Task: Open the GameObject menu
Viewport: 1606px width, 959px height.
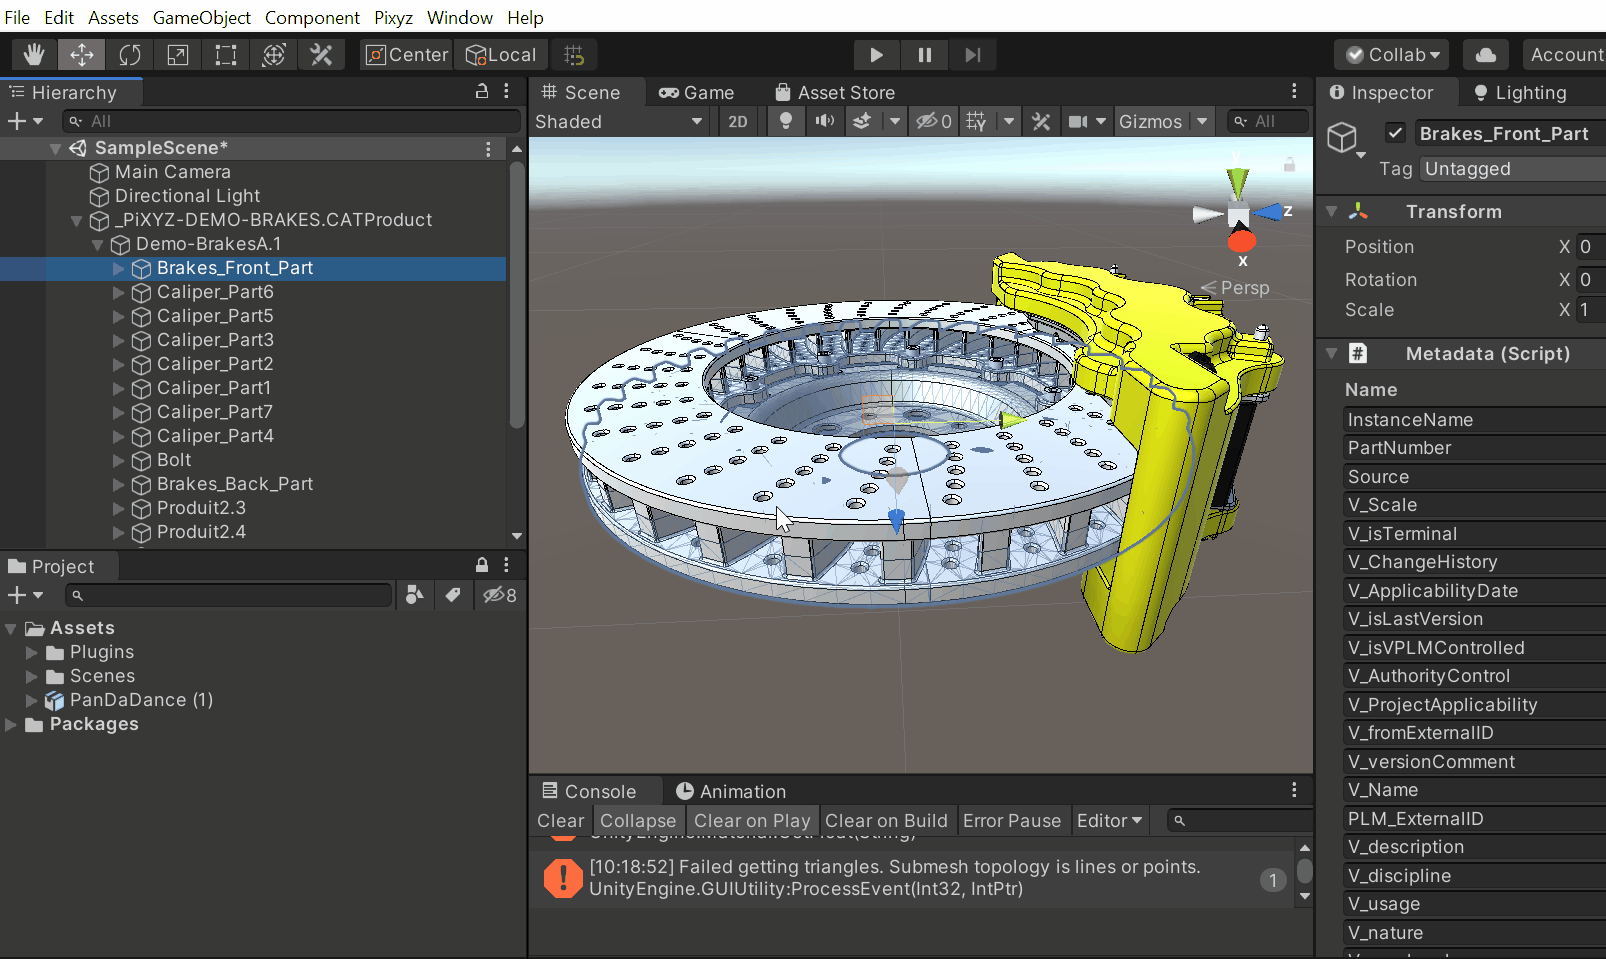Action: pyautogui.click(x=202, y=17)
